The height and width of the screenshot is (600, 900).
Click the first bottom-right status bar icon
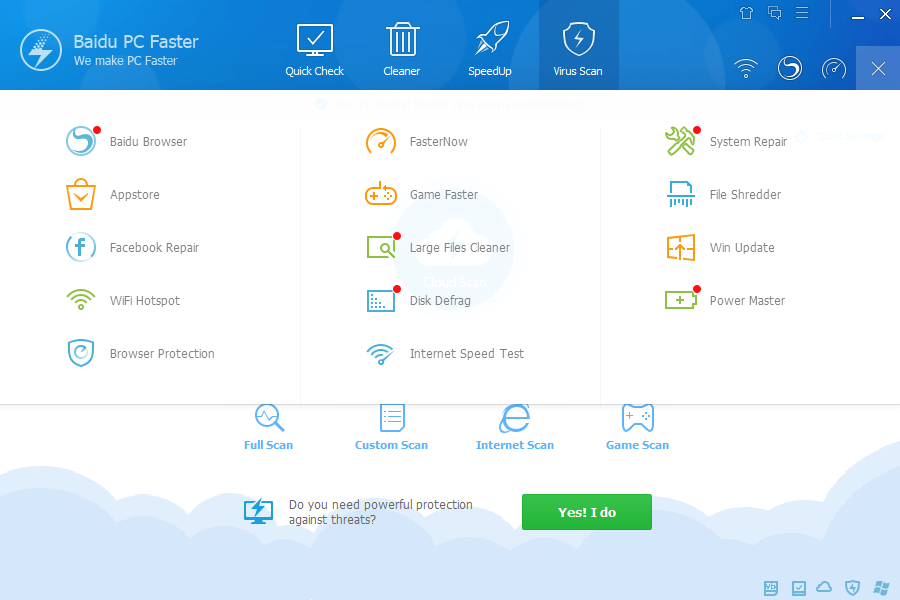coord(770,587)
